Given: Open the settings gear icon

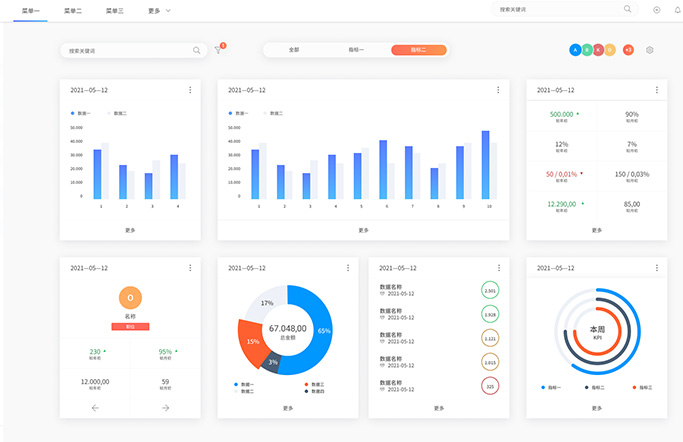Looking at the screenshot, I should click(x=649, y=49).
